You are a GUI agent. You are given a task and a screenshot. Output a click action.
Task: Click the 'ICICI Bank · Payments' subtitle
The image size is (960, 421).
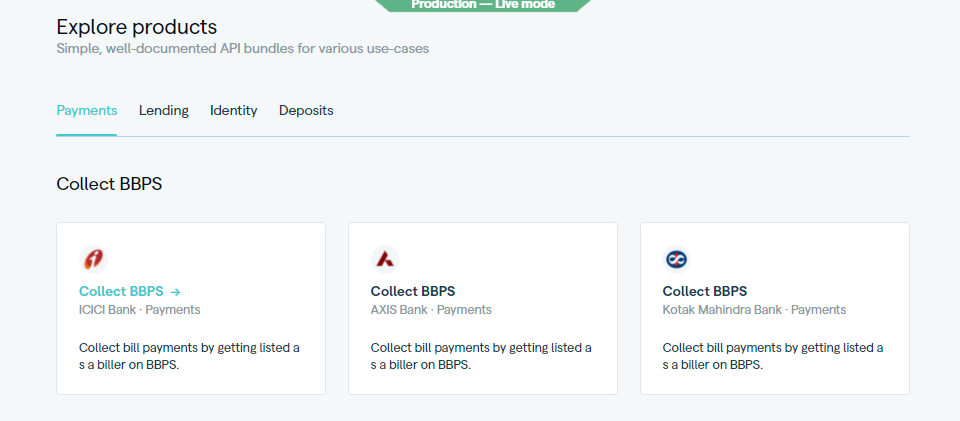pyautogui.click(x=140, y=310)
